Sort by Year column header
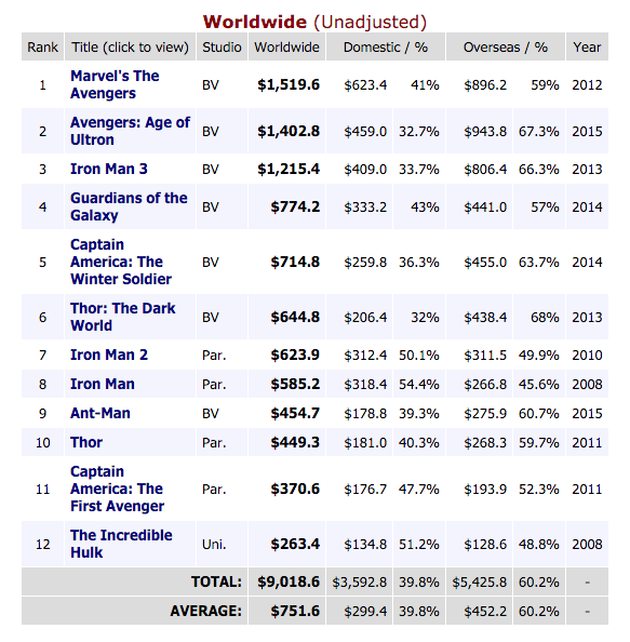The width and height of the screenshot is (630, 642). (587, 47)
